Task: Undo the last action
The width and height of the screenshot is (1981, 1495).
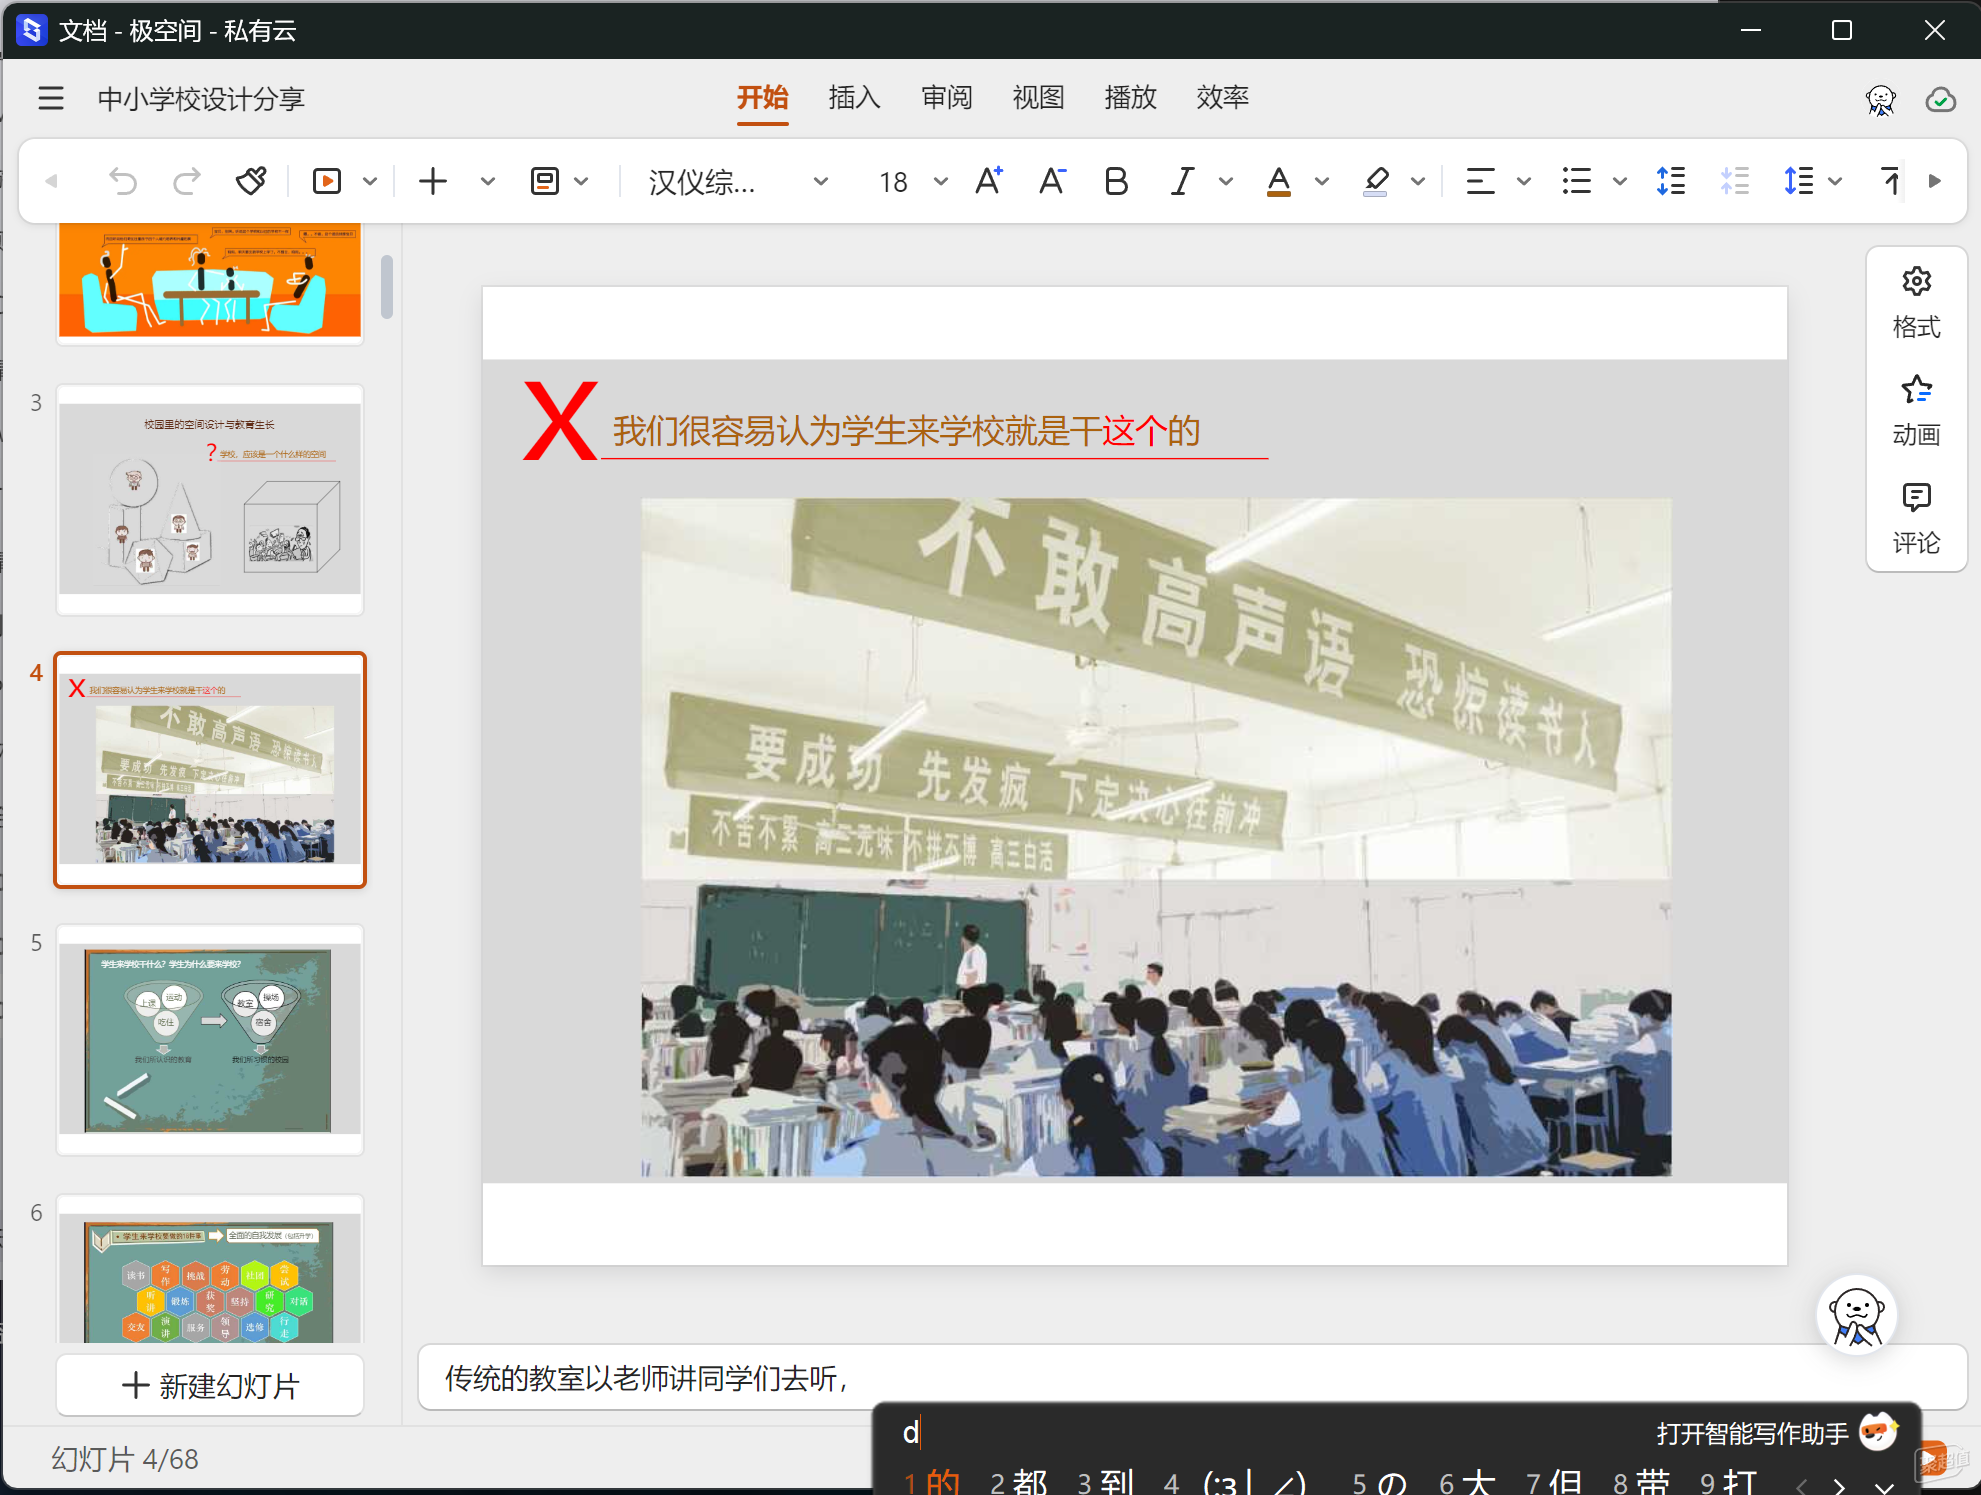Action: point(123,181)
